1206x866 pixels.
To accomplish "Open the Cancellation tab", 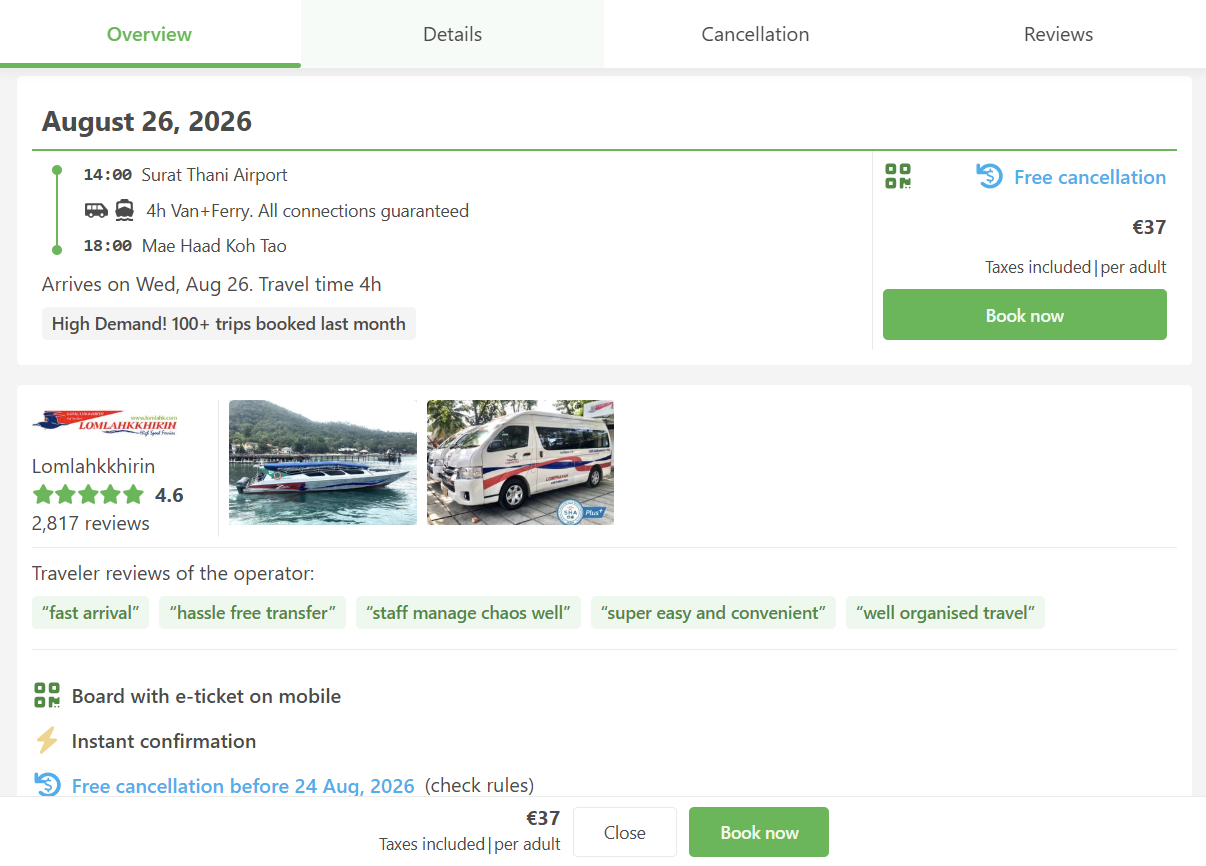I will click(x=755, y=34).
